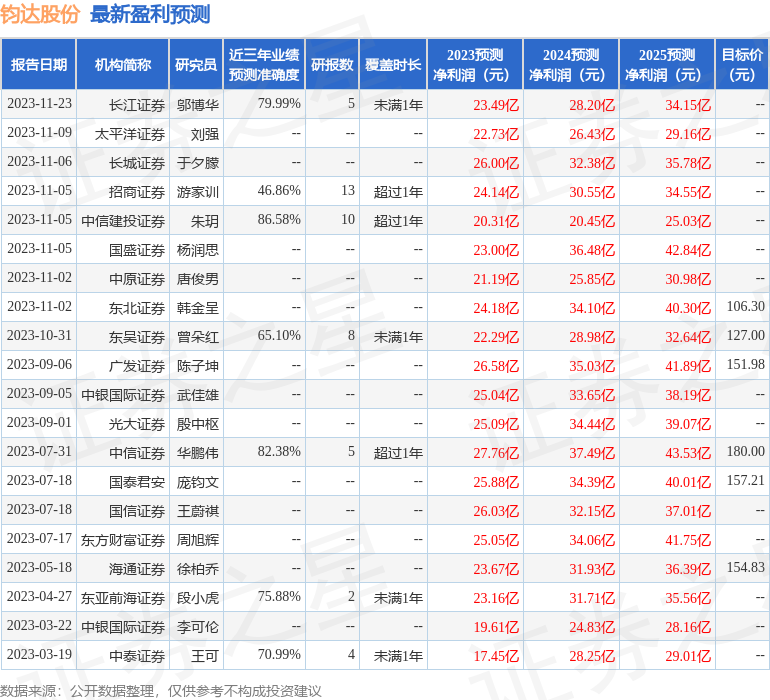Click the value 26.43亿
This screenshot has width=770, height=700.
tap(592, 134)
